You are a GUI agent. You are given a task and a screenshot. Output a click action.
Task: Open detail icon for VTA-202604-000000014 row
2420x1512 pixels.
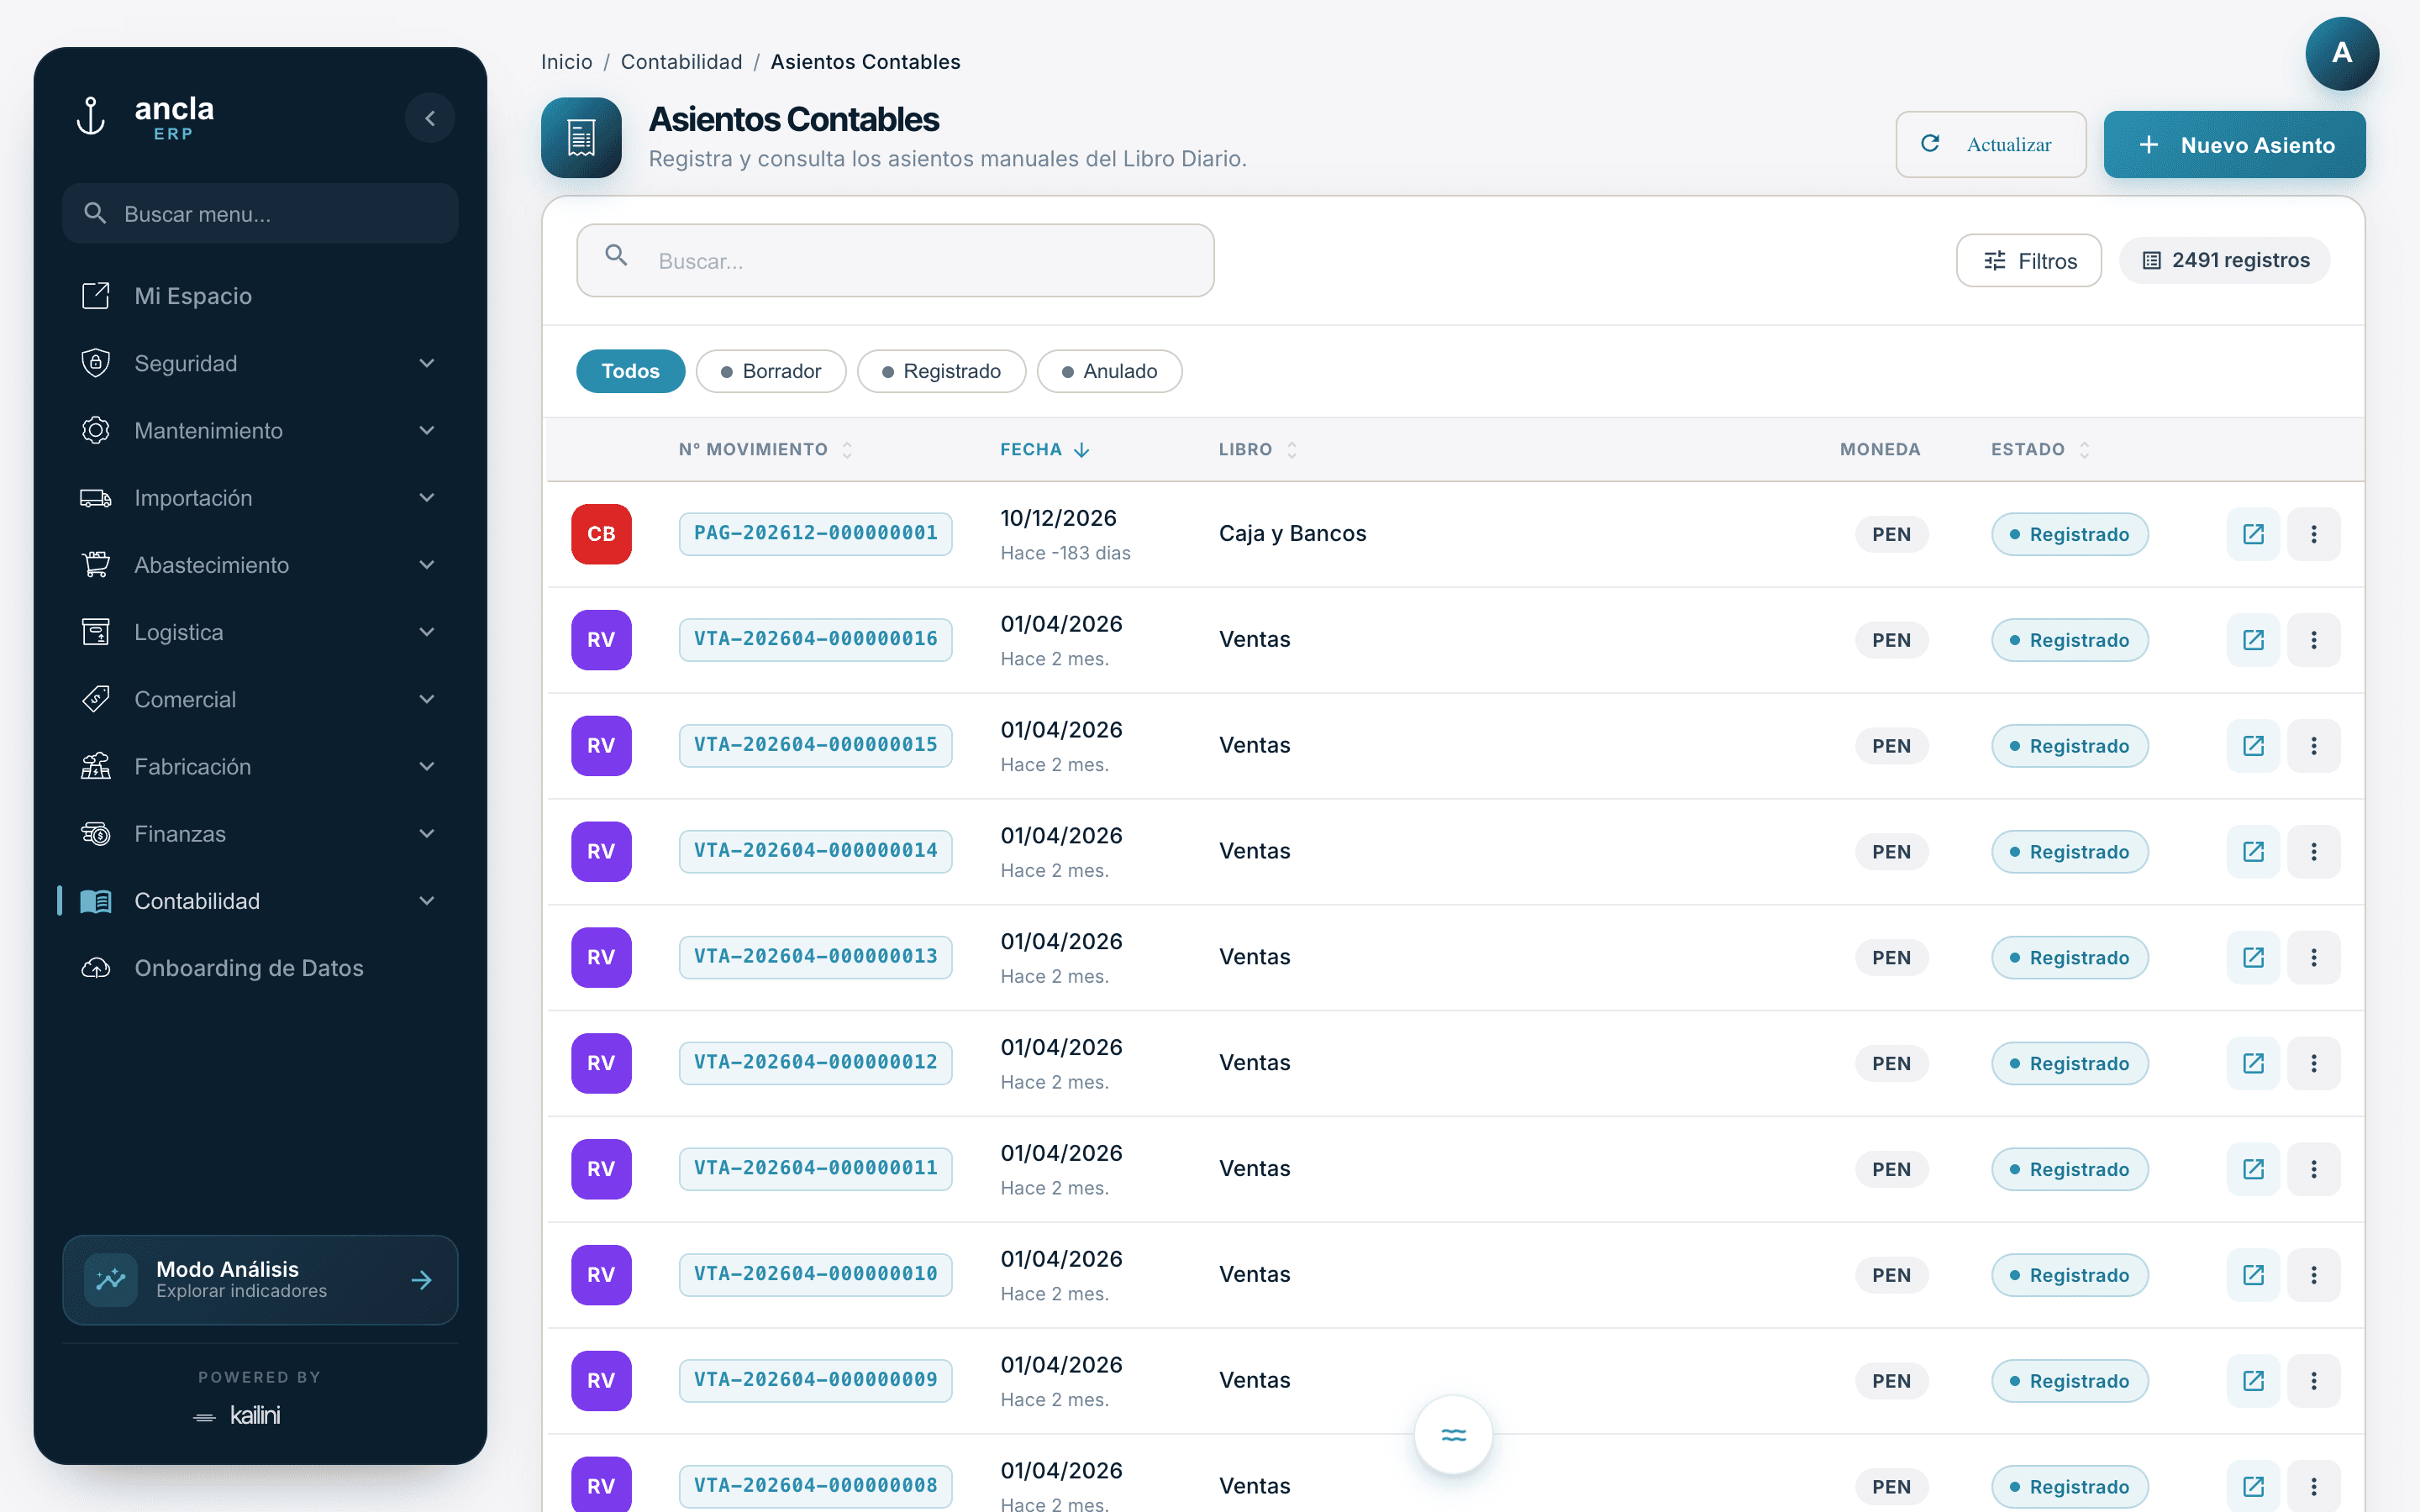coord(2253,851)
